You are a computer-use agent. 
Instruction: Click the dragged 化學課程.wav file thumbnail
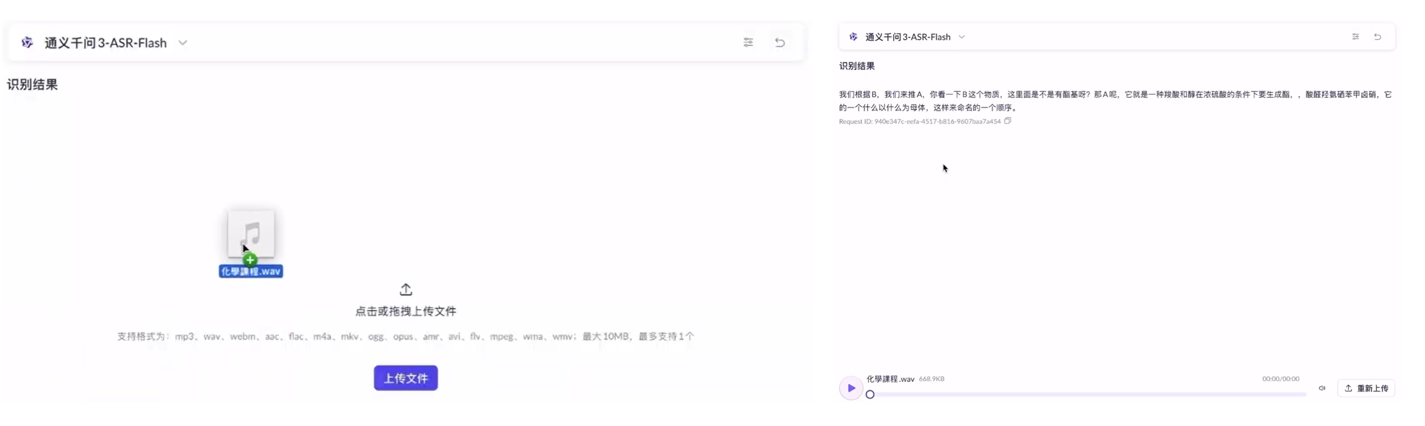coord(251,235)
